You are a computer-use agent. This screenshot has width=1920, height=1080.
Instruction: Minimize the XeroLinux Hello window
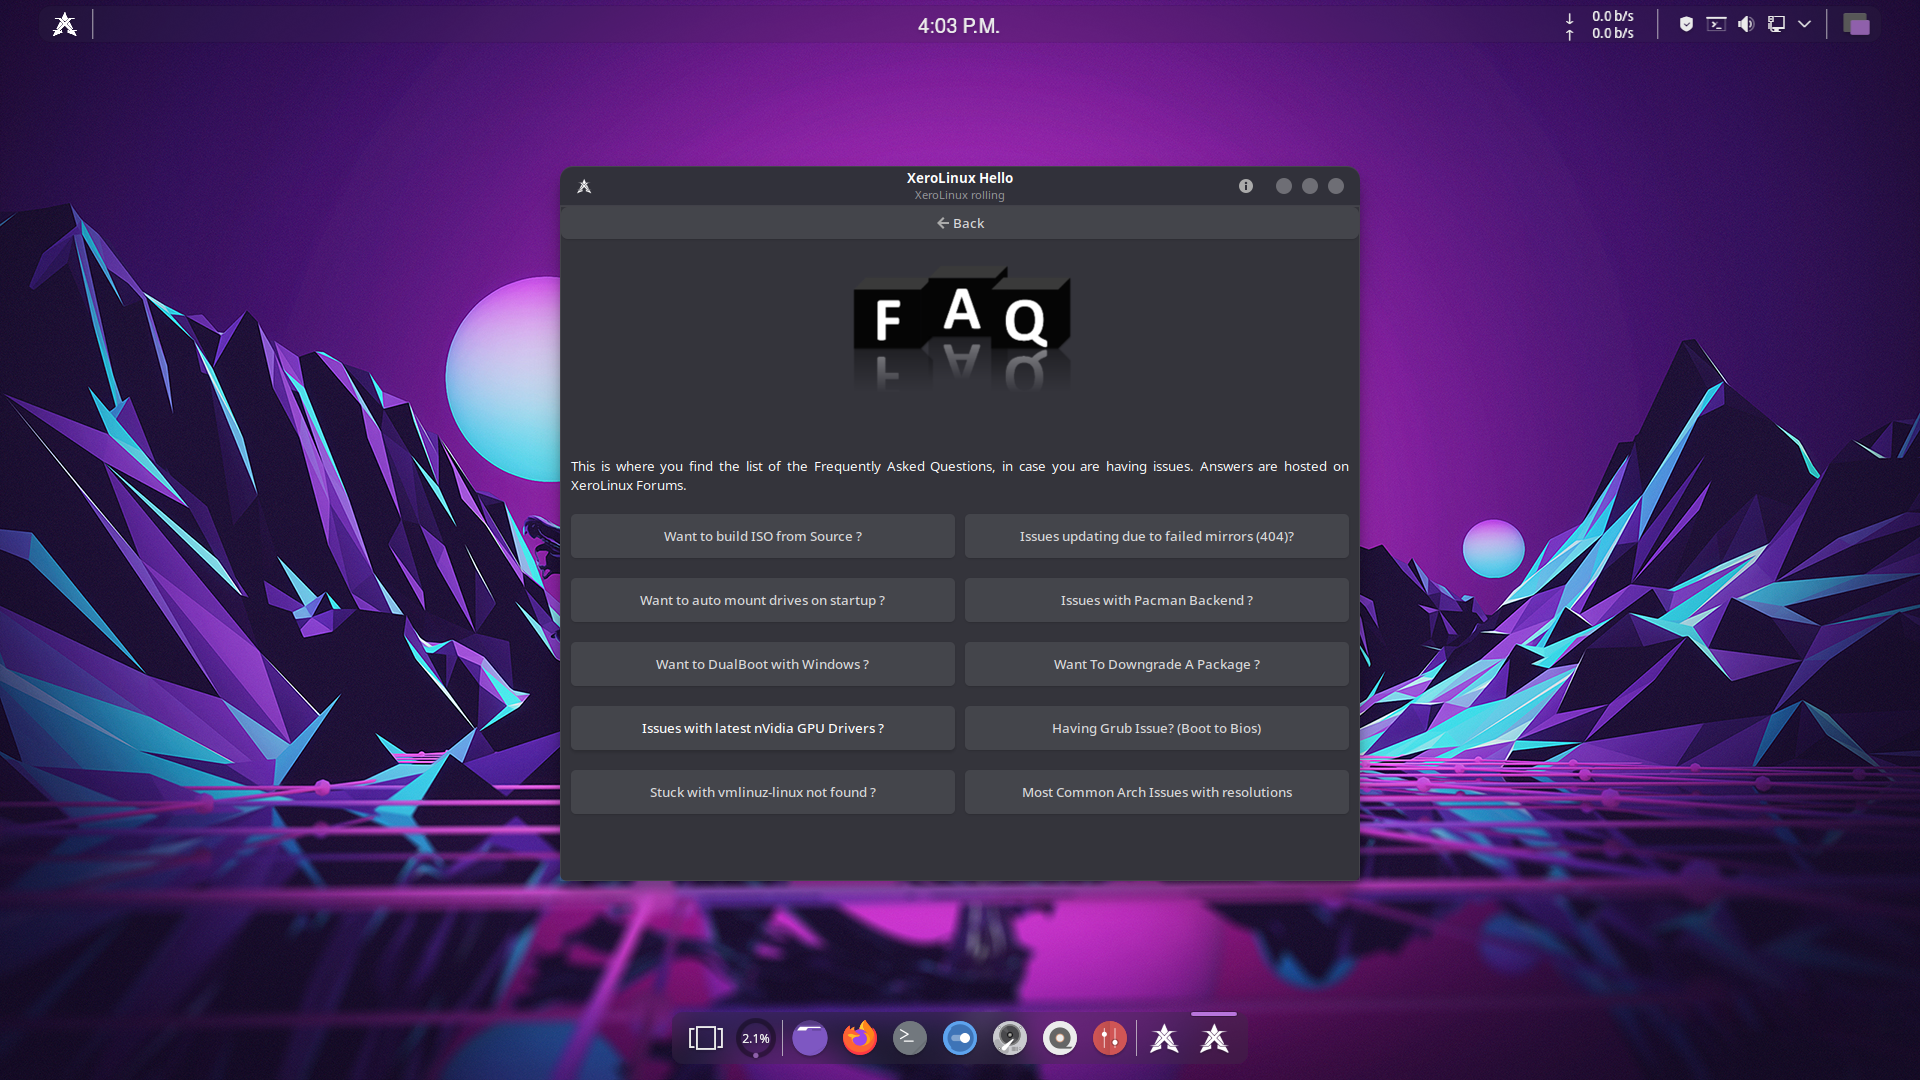point(1284,186)
